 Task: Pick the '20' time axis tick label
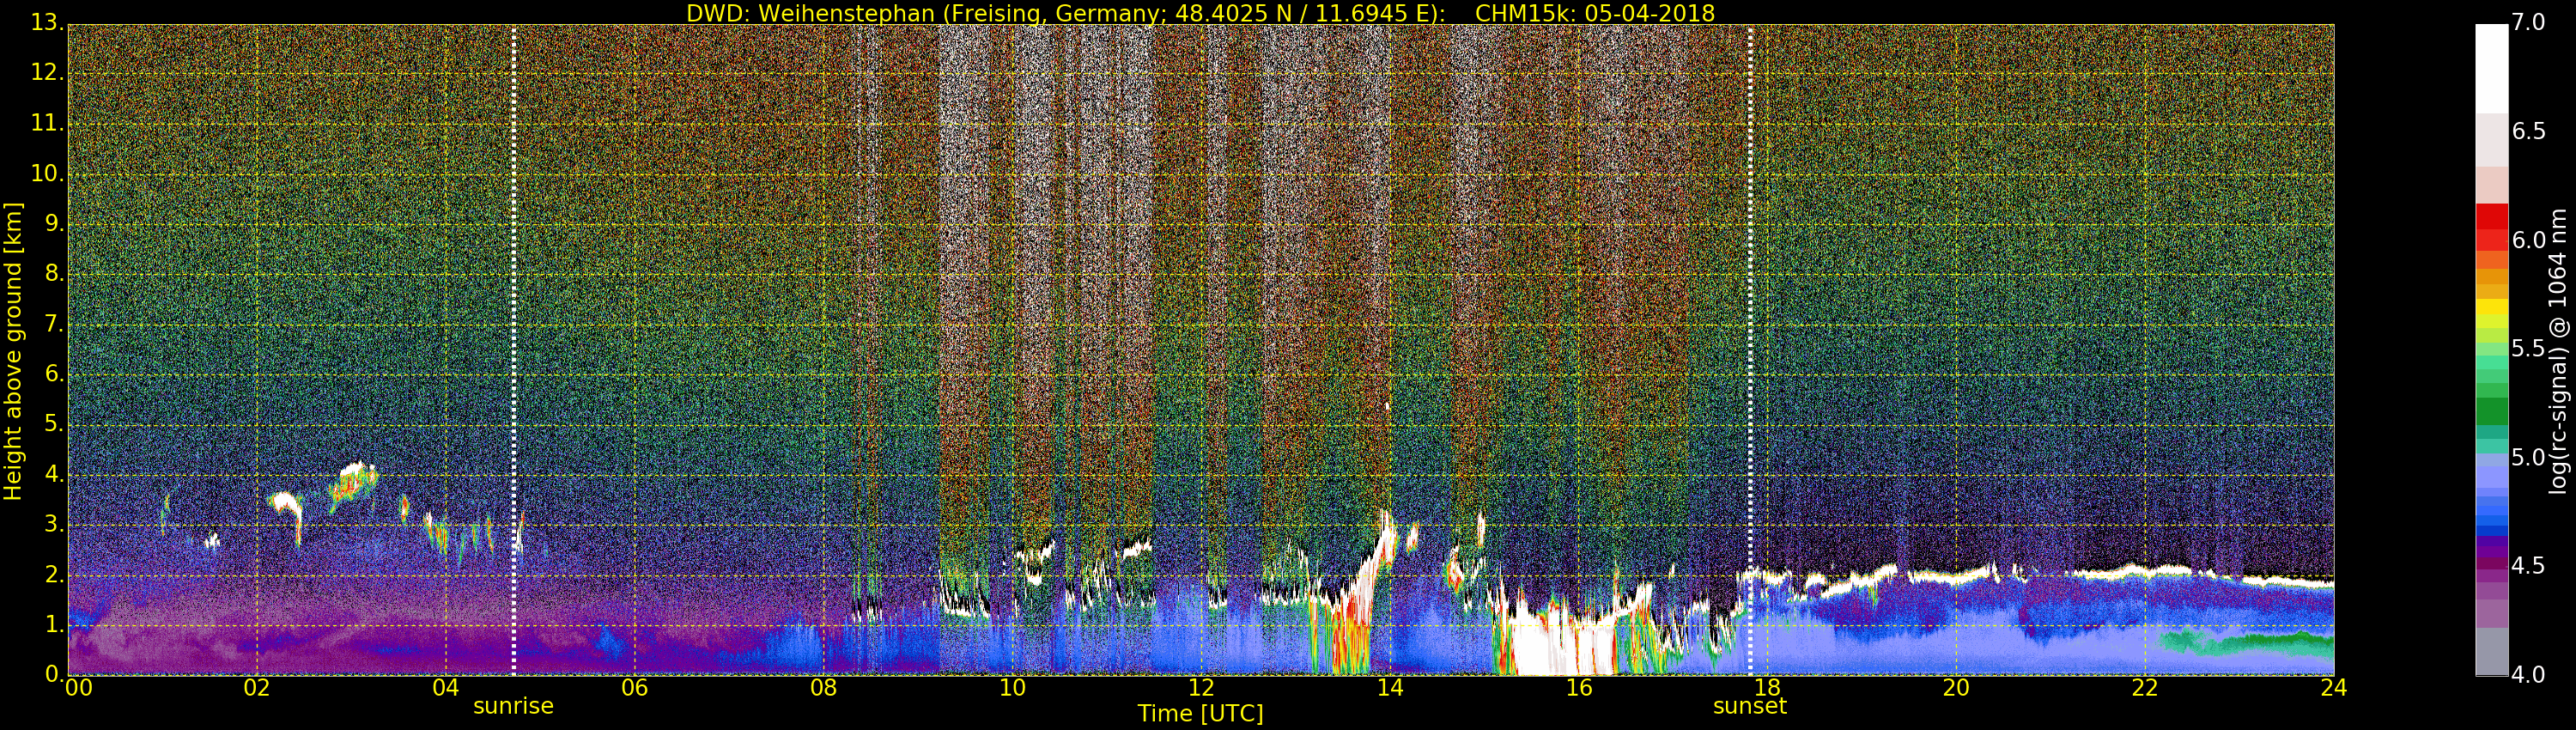tap(1956, 688)
